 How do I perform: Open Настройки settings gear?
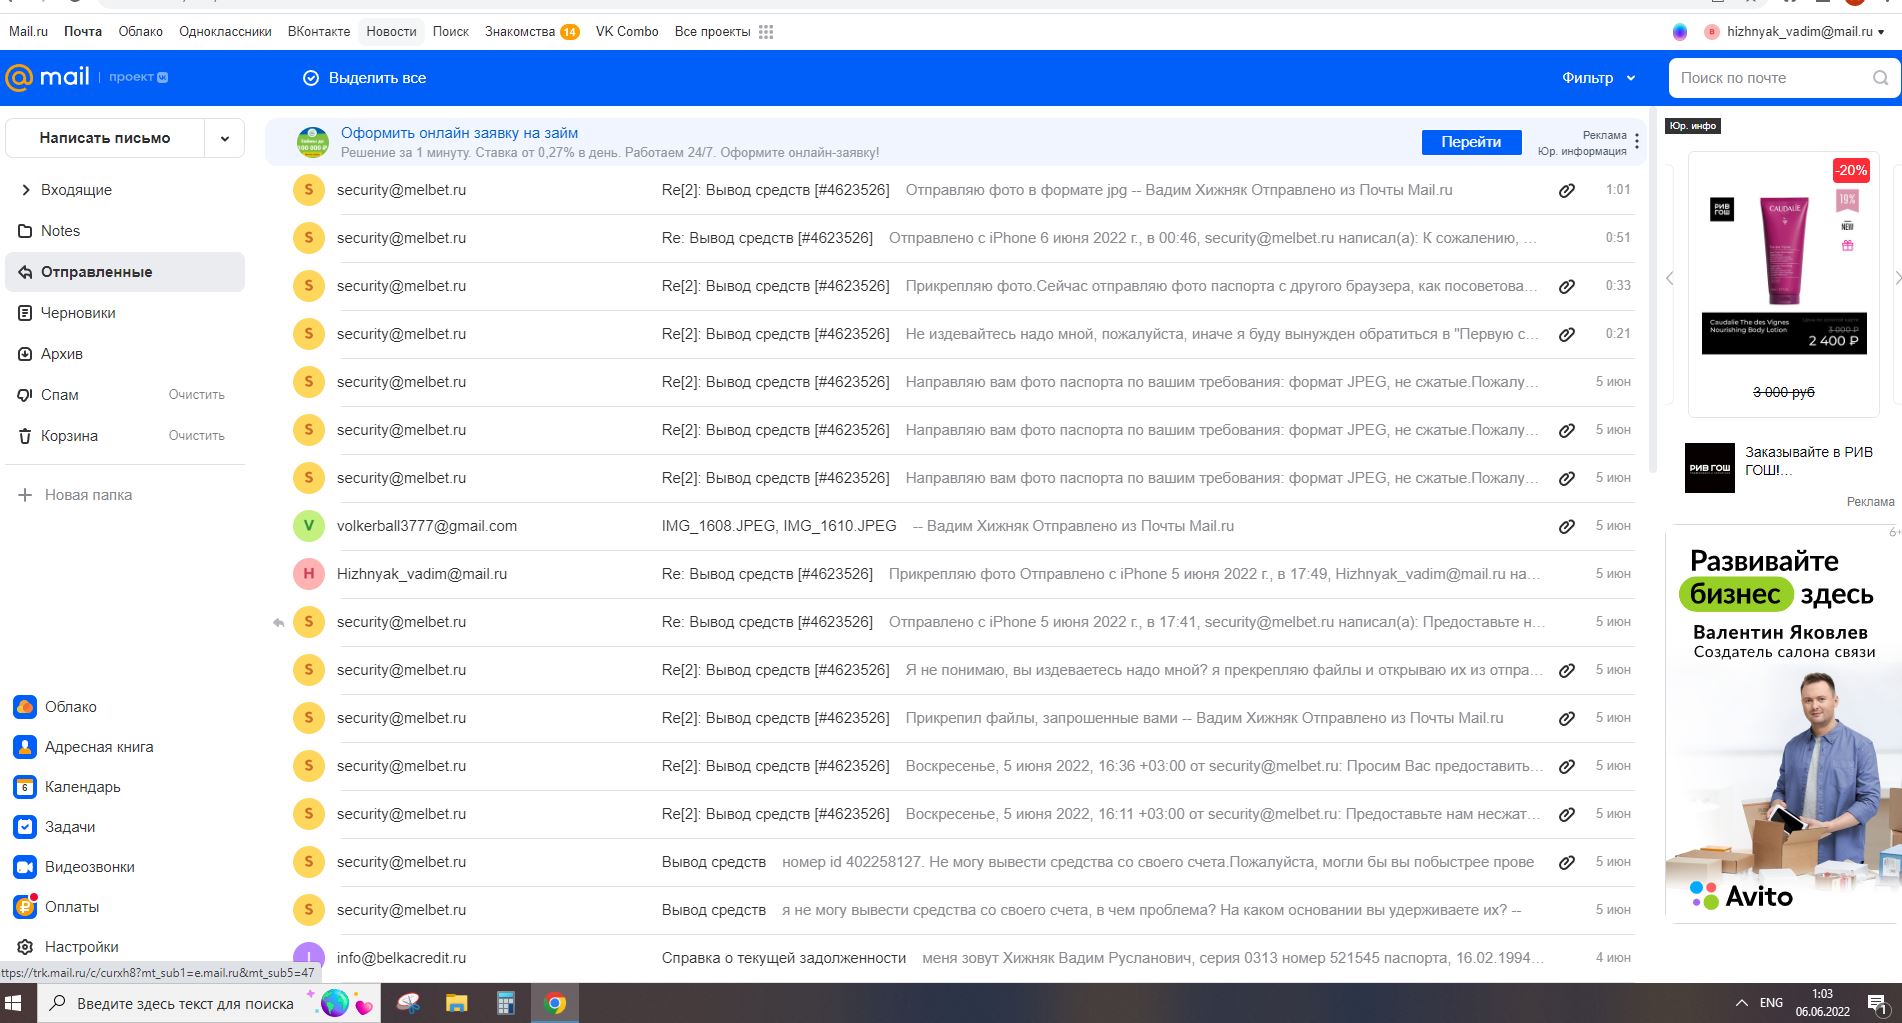tap(25, 947)
